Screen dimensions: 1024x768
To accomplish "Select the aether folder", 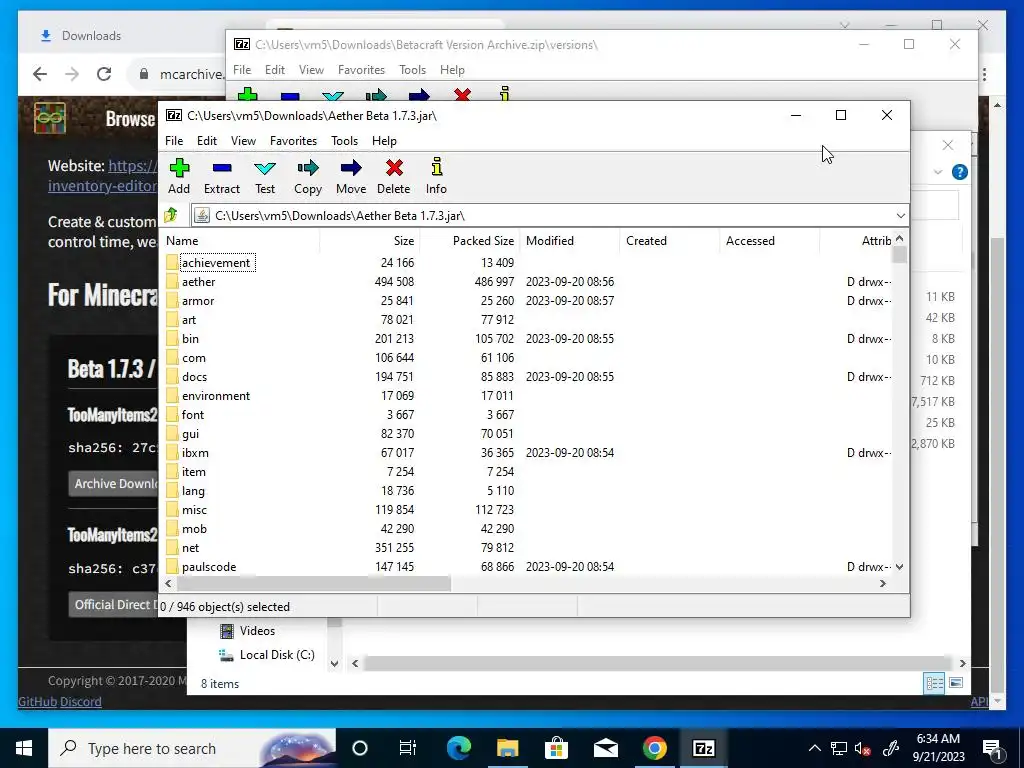I will pos(199,281).
